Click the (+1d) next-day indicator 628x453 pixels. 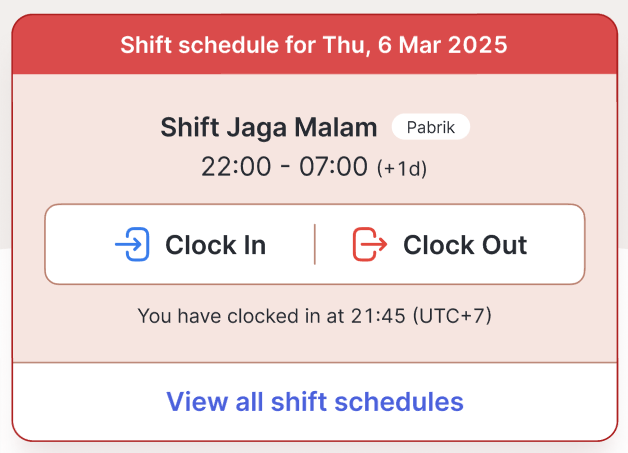(x=402, y=169)
